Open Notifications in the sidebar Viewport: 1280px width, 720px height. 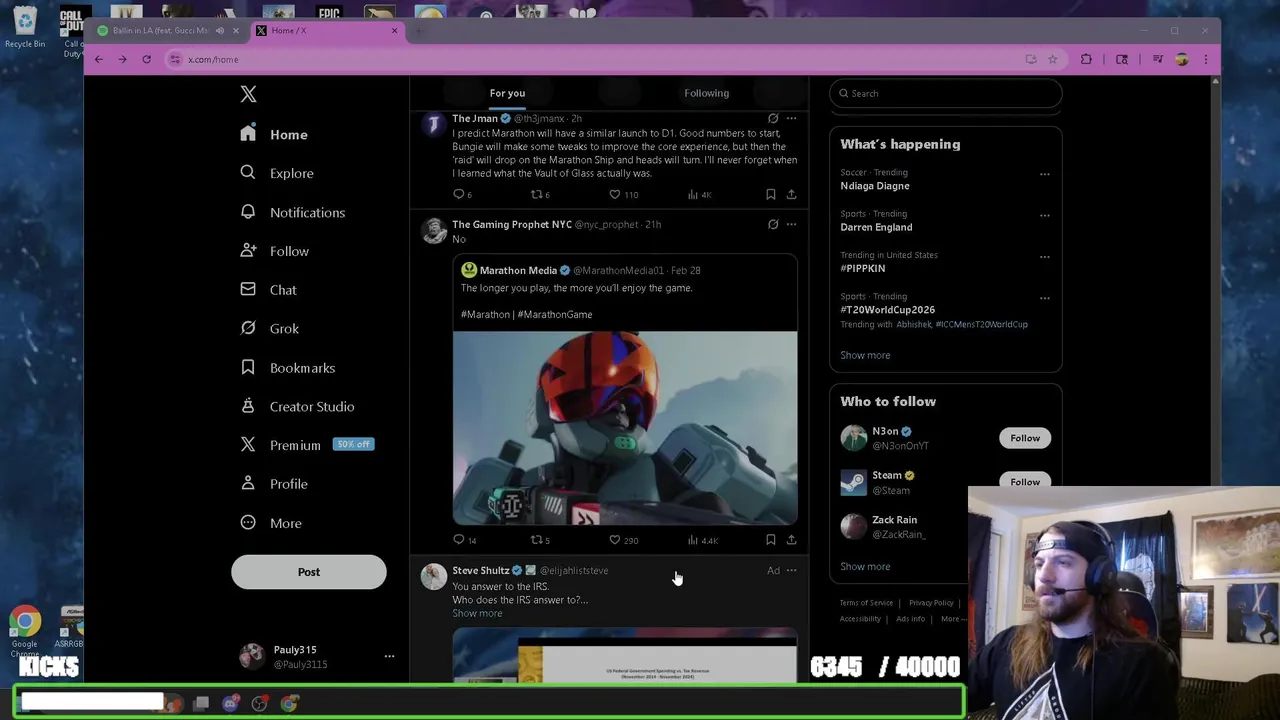(292, 212)
